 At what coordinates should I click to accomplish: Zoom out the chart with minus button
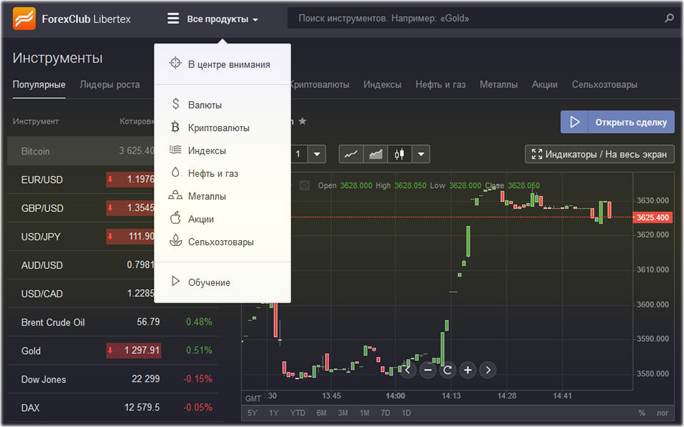427,369
